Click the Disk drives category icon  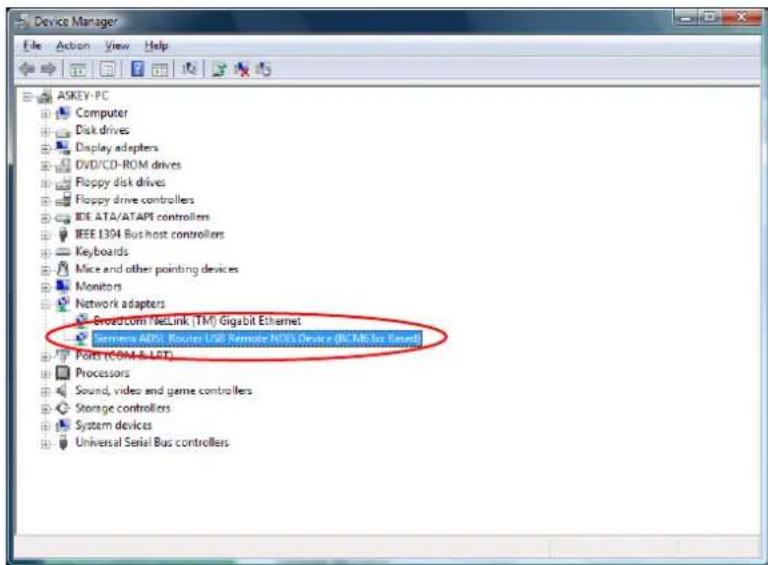[63, 131]
